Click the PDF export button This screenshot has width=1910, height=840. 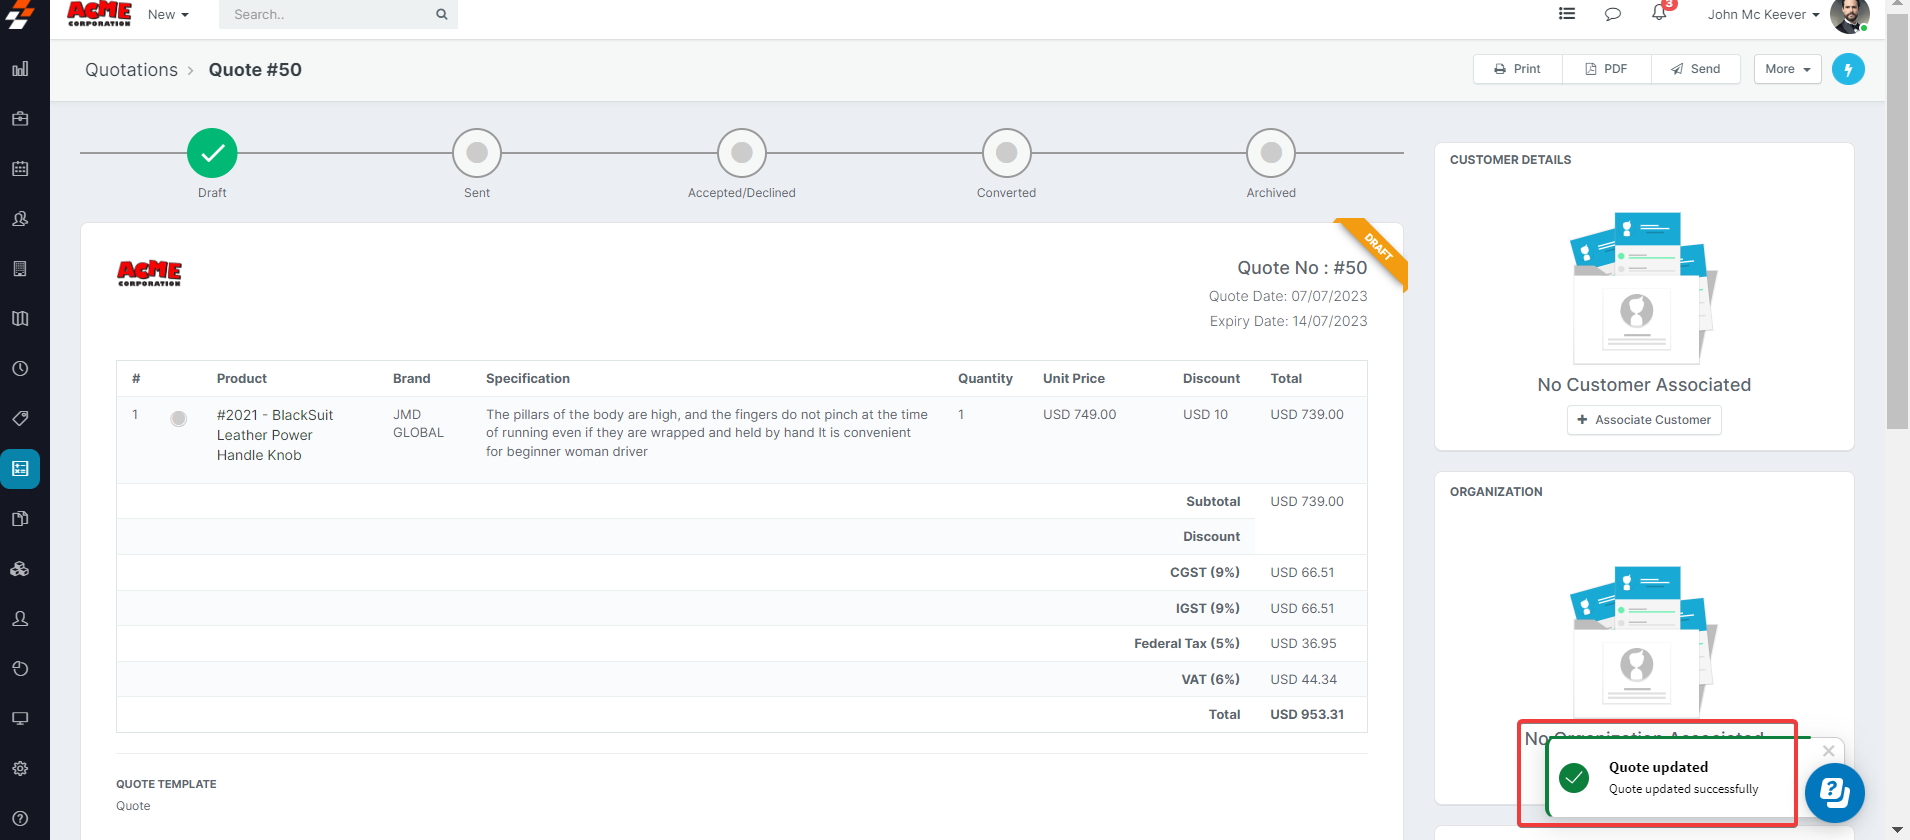pos(1606,69)
